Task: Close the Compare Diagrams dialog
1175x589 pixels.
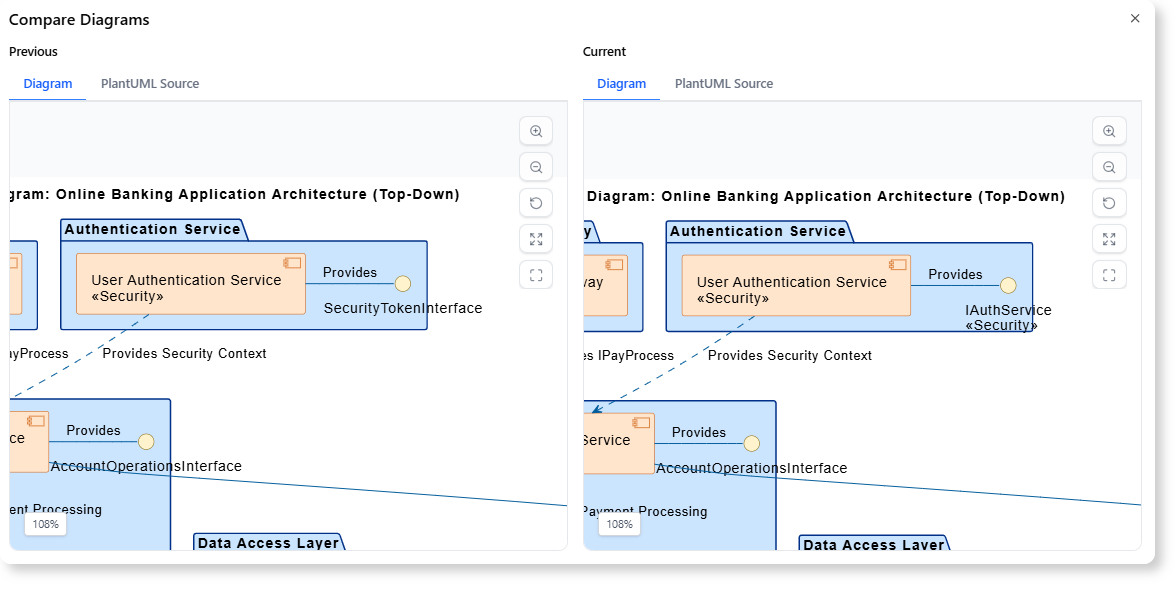Action: point(1135,18)
